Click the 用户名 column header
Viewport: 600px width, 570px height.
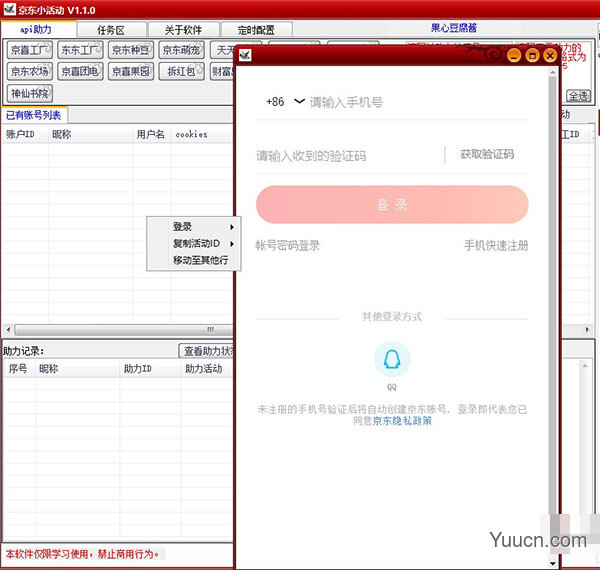[x=152, y=134]
